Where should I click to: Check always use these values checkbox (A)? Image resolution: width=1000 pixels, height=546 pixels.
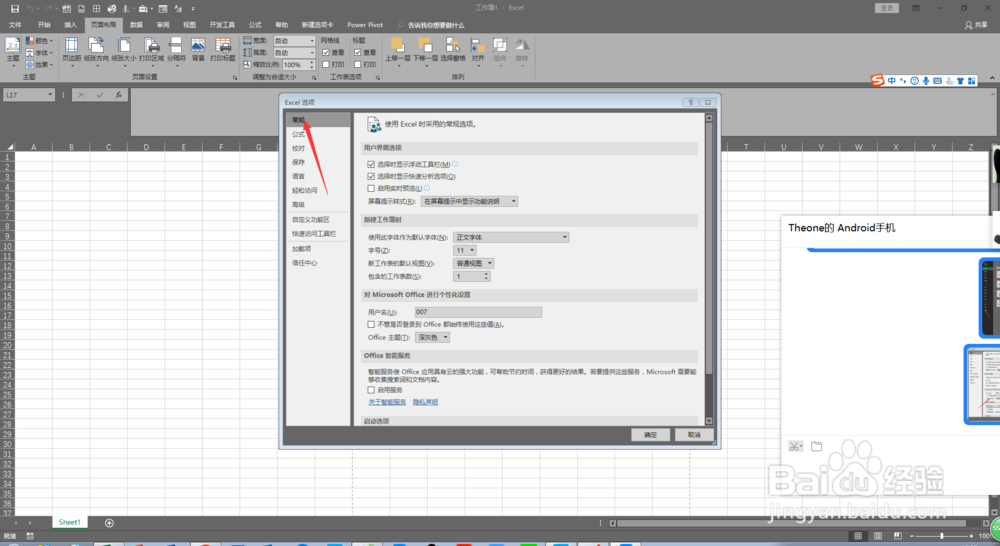point(371,325)
